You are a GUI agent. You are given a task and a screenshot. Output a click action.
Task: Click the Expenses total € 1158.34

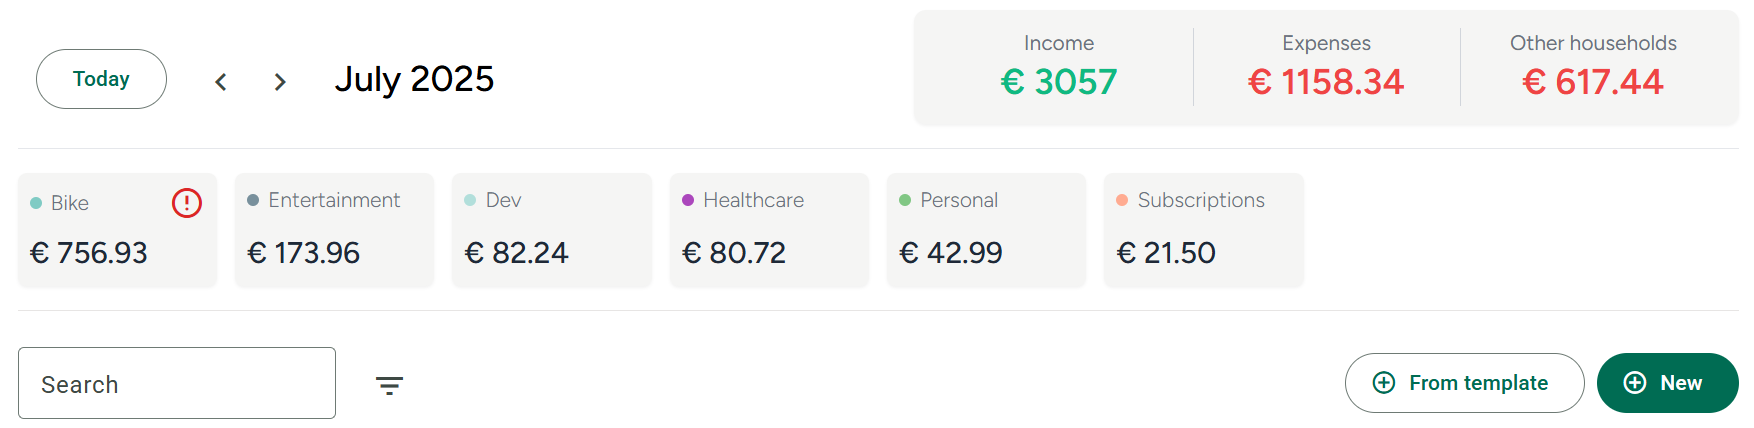pyautogui.click(x=1326, y=81)
